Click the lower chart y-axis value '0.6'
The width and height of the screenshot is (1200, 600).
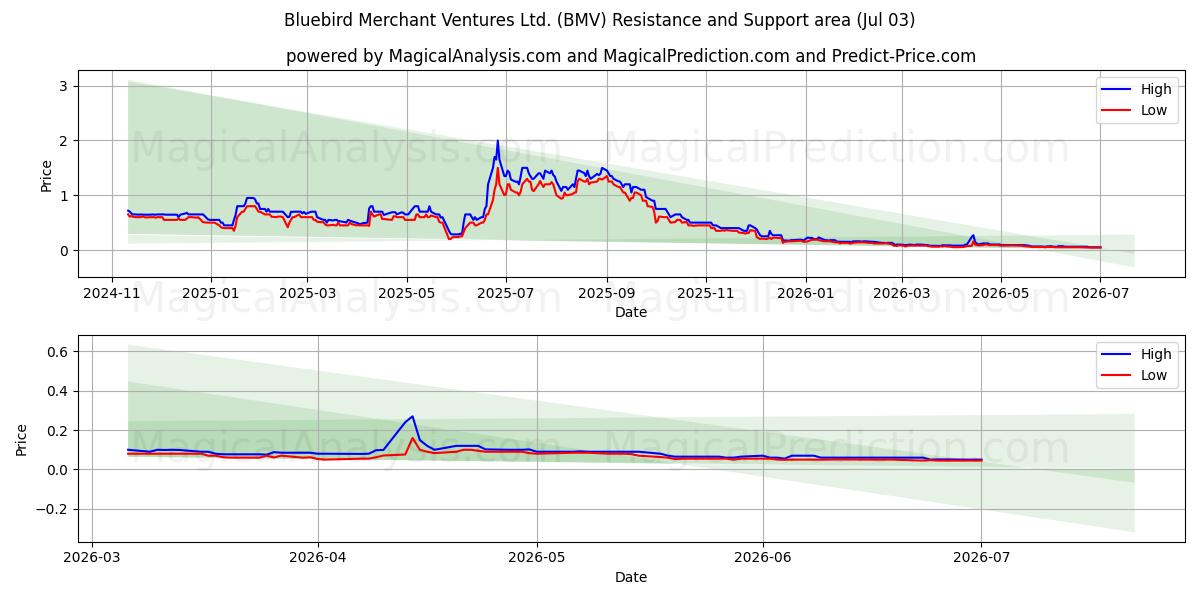[56, 352]
